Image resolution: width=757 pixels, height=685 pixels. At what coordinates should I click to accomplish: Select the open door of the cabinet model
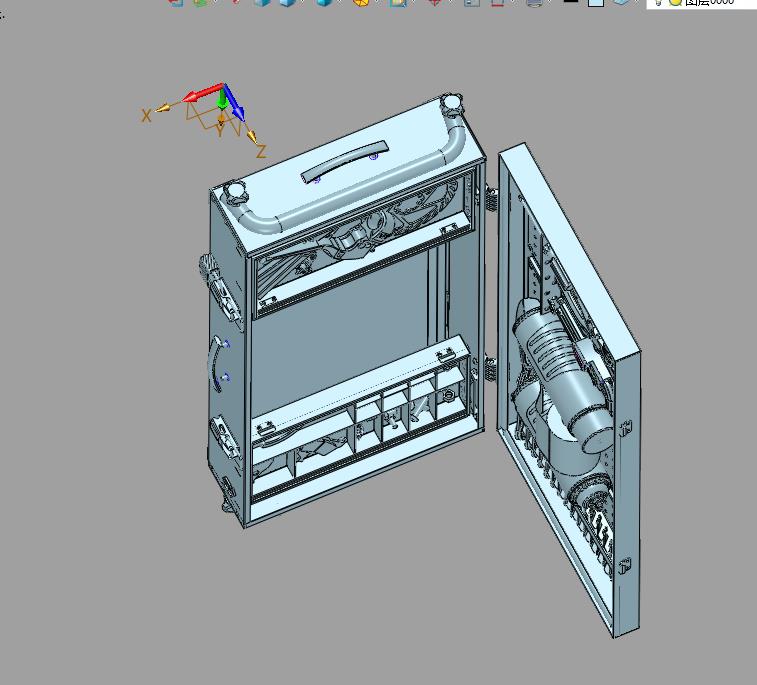[x=570, y=389]
